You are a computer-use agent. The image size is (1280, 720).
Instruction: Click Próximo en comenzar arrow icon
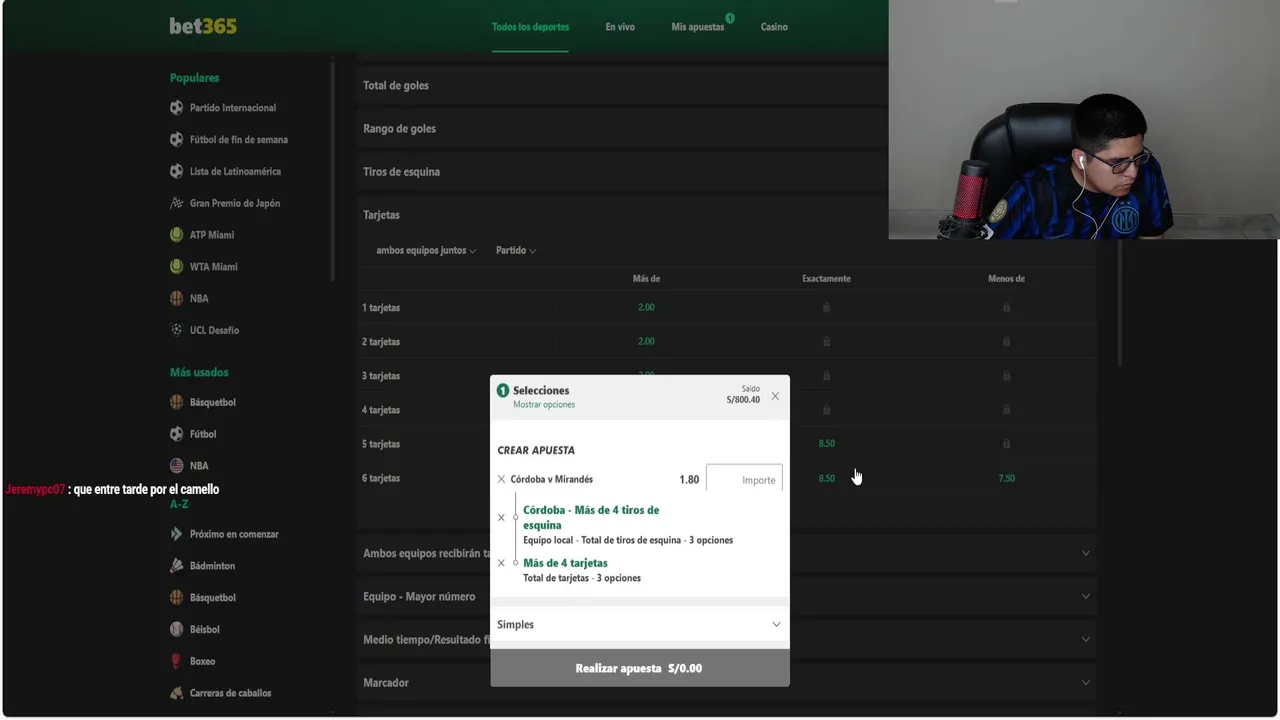coord(177,534)
